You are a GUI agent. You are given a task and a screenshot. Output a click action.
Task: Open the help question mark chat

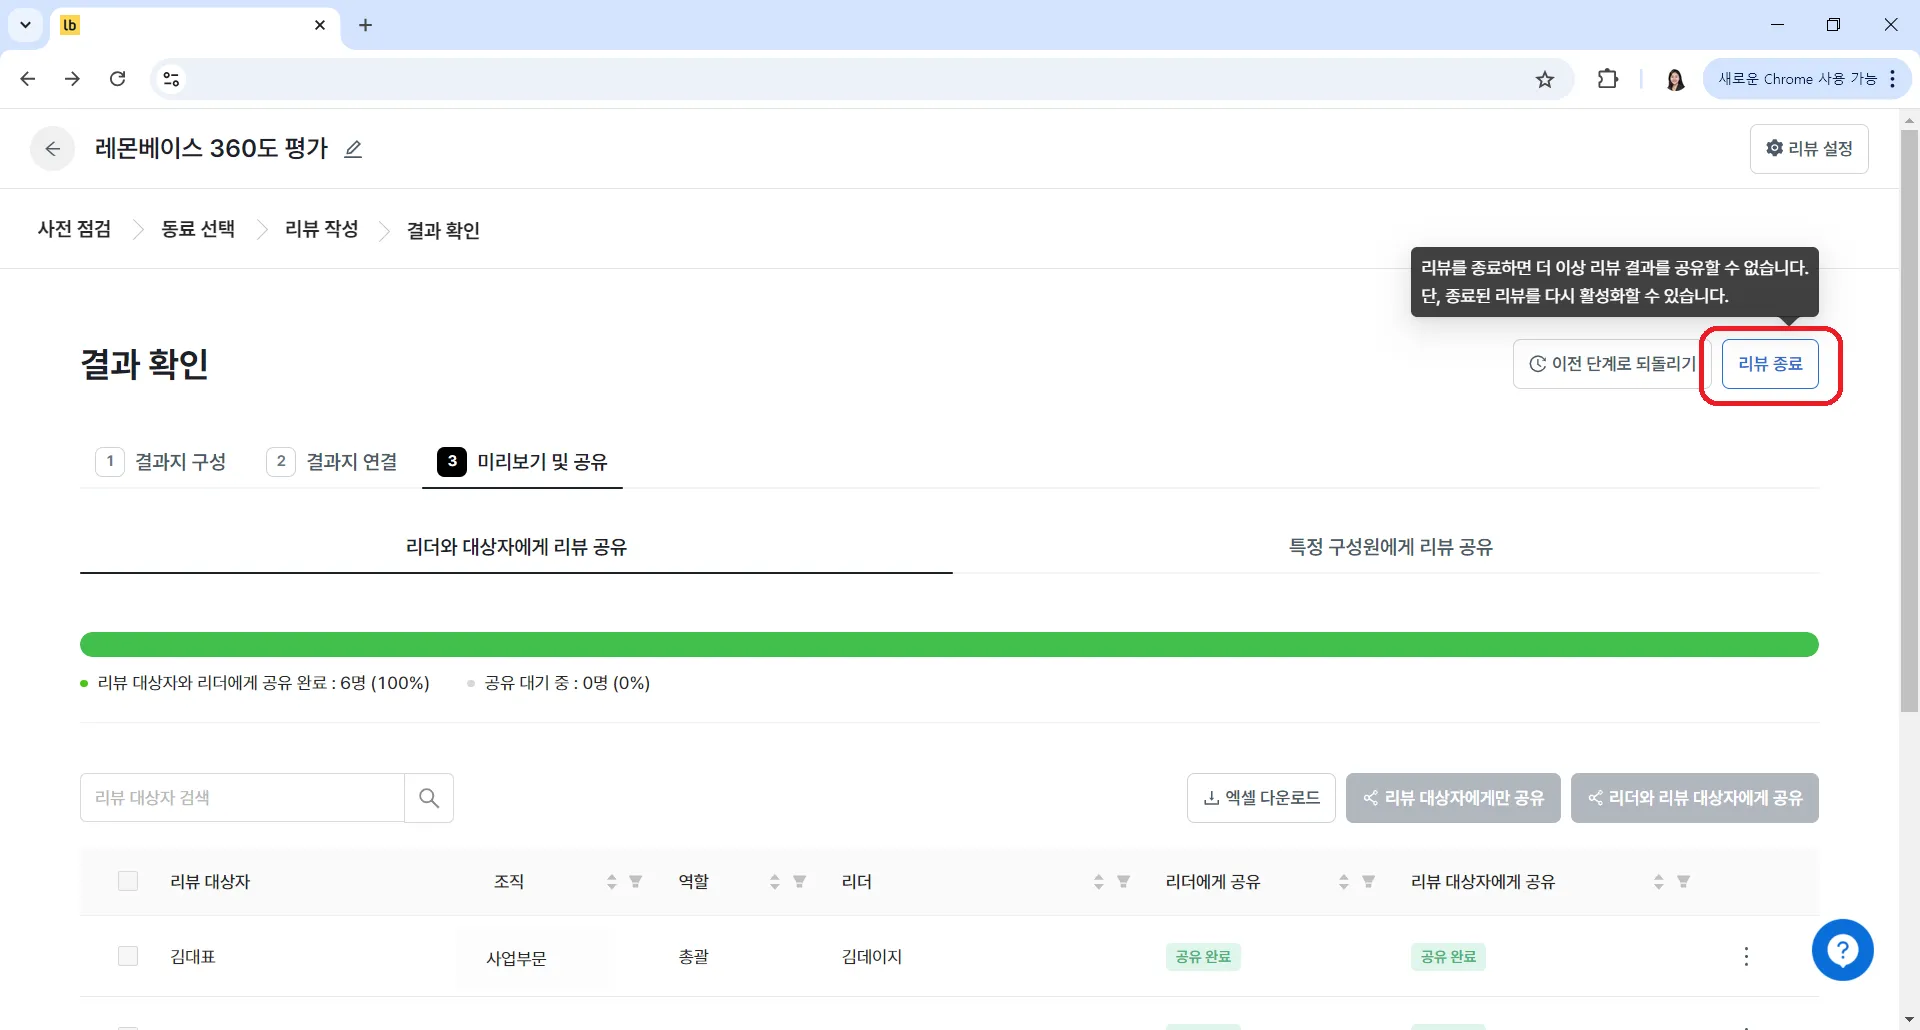[x=1843, y=950]
